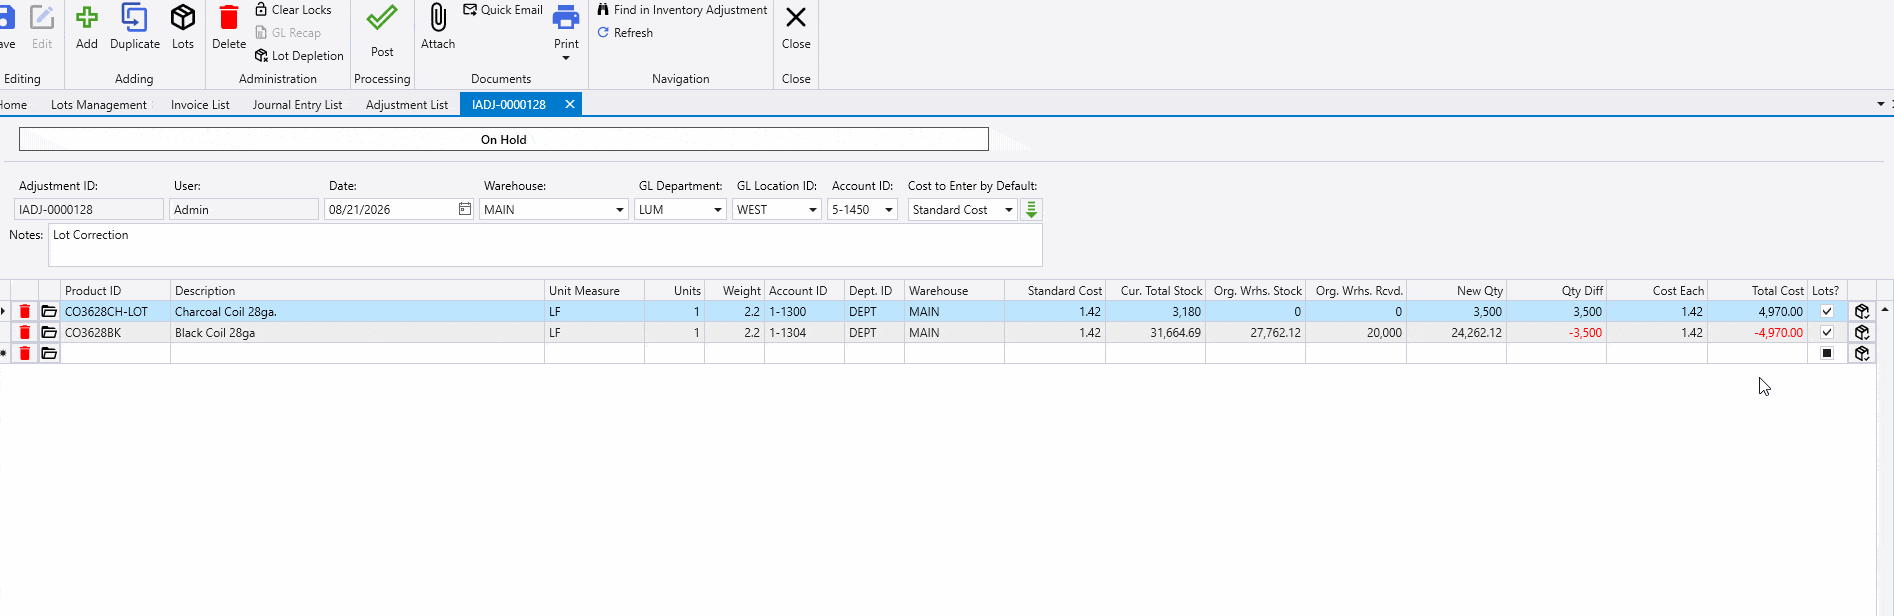Click the grid scroll-up arrow

1885,310
